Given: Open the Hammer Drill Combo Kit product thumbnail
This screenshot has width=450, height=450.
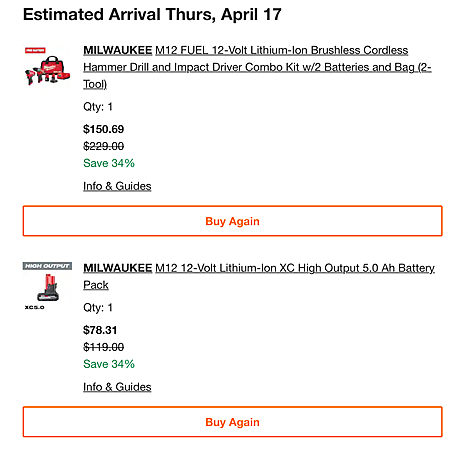Looking at the screenshot, I should click(48, 69).
